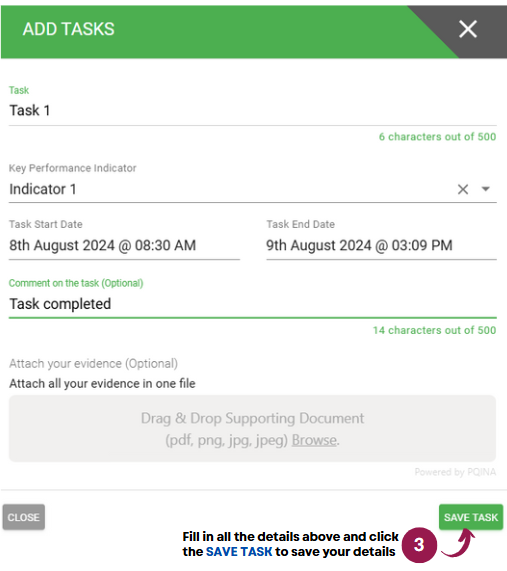Image resolution: width=507 pixels, height=571 pixels.
Task: Click the Task name input field
Action: tap(253, 111)
